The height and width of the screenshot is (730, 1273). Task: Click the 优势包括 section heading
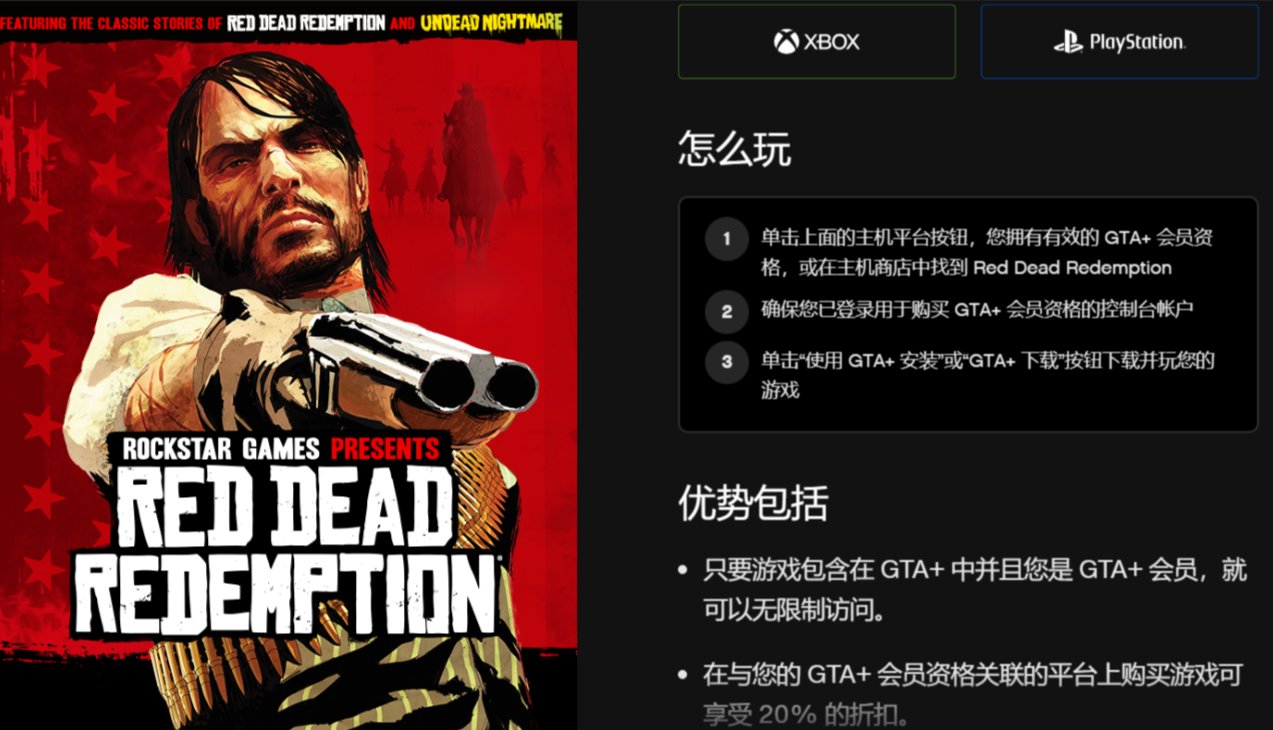tap(753, 503)
